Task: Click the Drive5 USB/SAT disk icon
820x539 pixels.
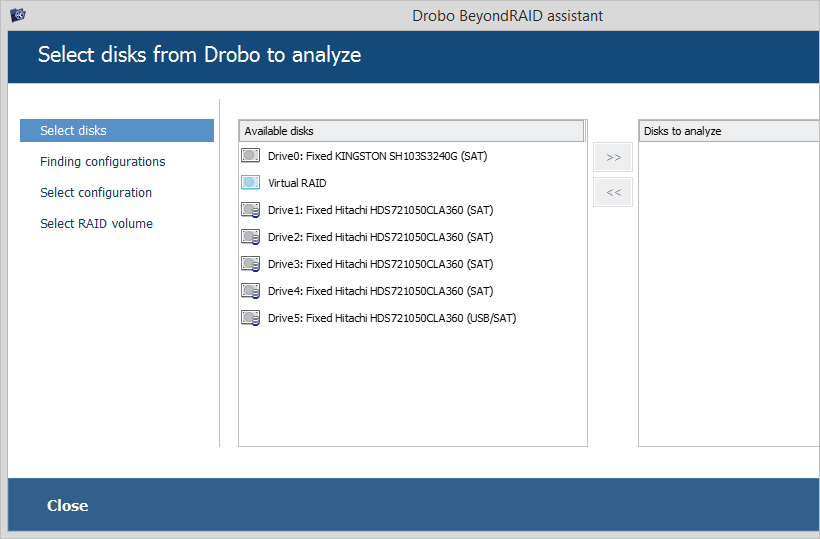Action: click(x=250, y=318)
